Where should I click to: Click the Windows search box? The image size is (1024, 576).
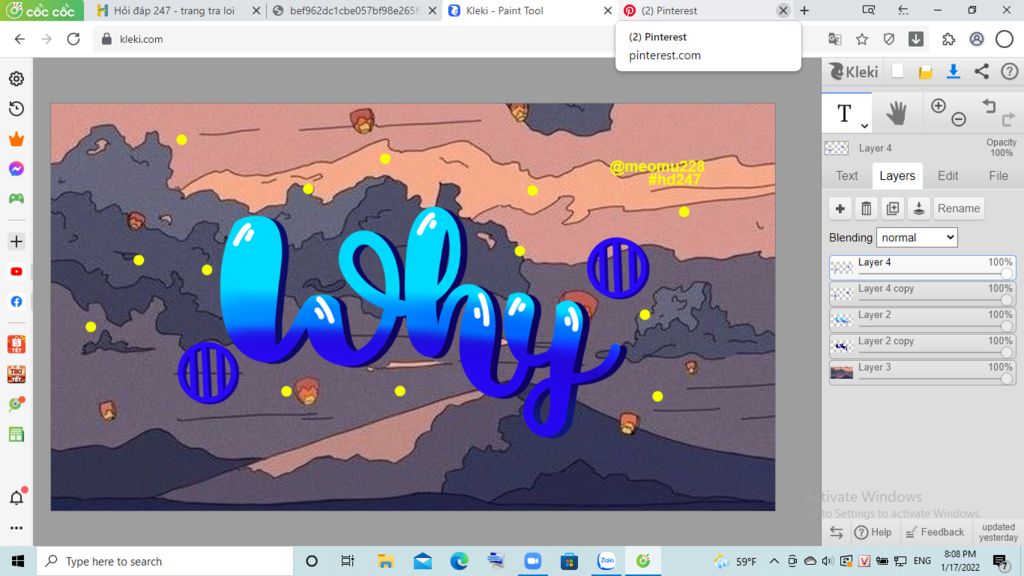click(165, 561)
